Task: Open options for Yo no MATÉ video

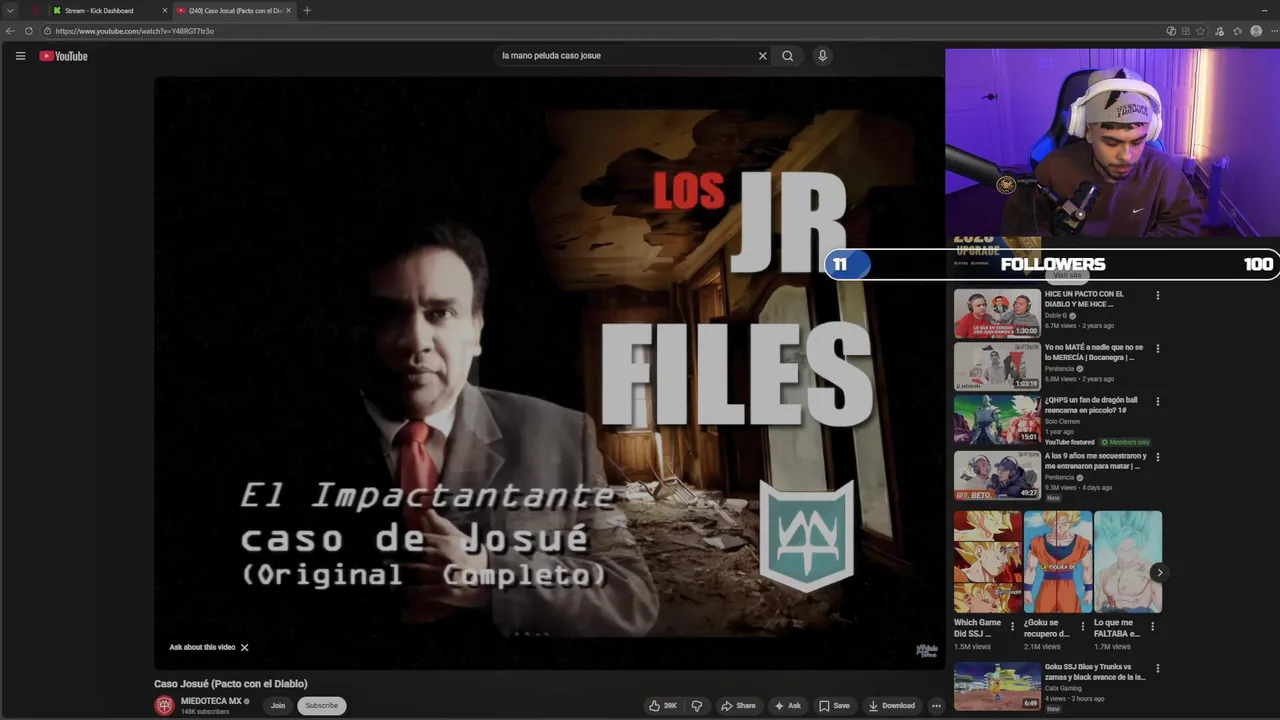Action: tap(1158, 348)
